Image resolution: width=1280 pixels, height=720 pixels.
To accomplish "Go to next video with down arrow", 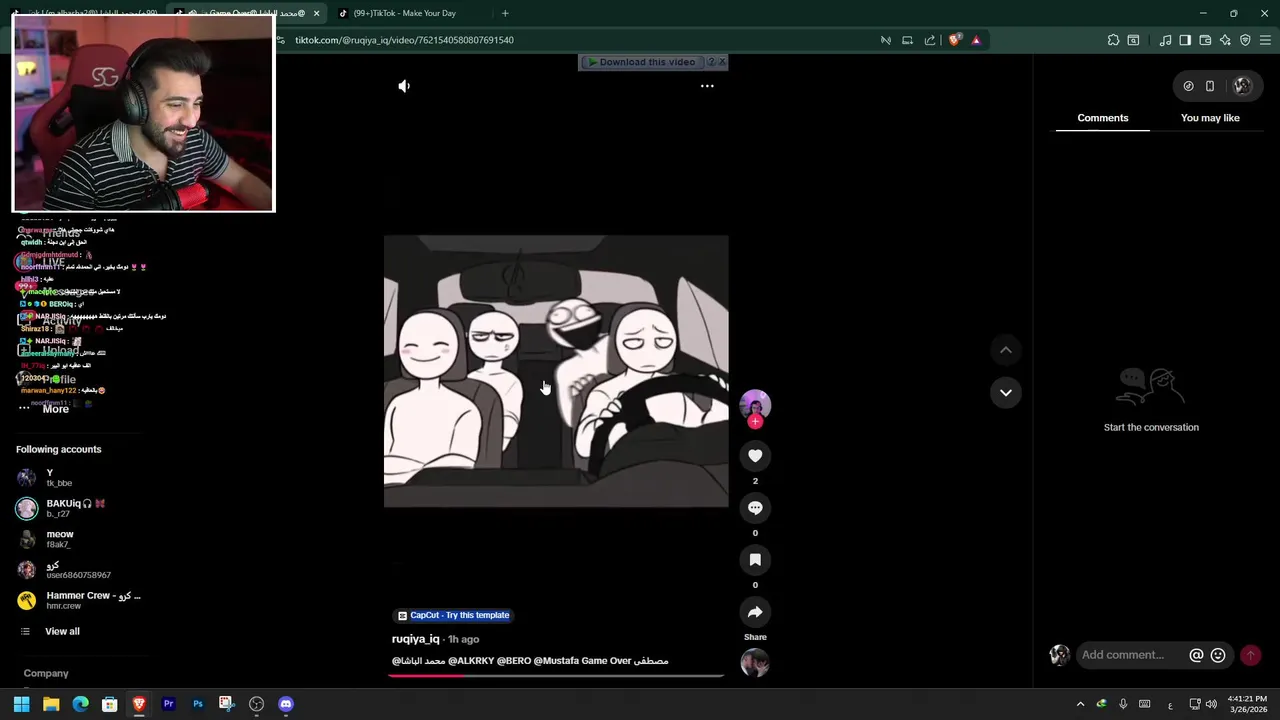I will (1006, 393).
